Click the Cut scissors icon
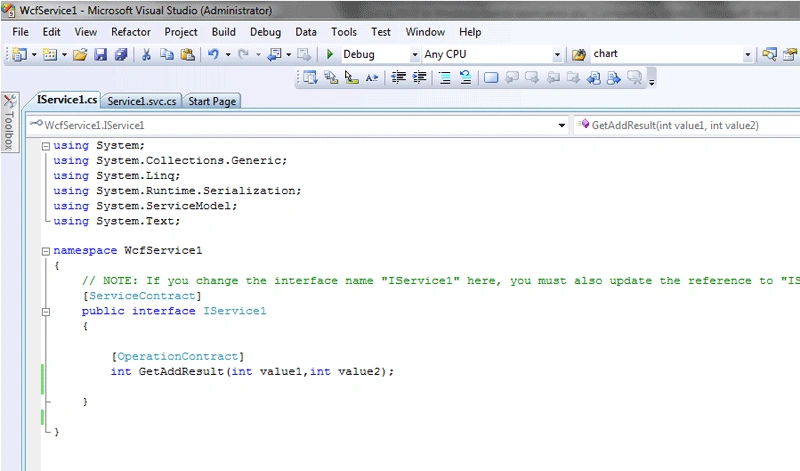 pyautogui.click(x=146, y=54)
